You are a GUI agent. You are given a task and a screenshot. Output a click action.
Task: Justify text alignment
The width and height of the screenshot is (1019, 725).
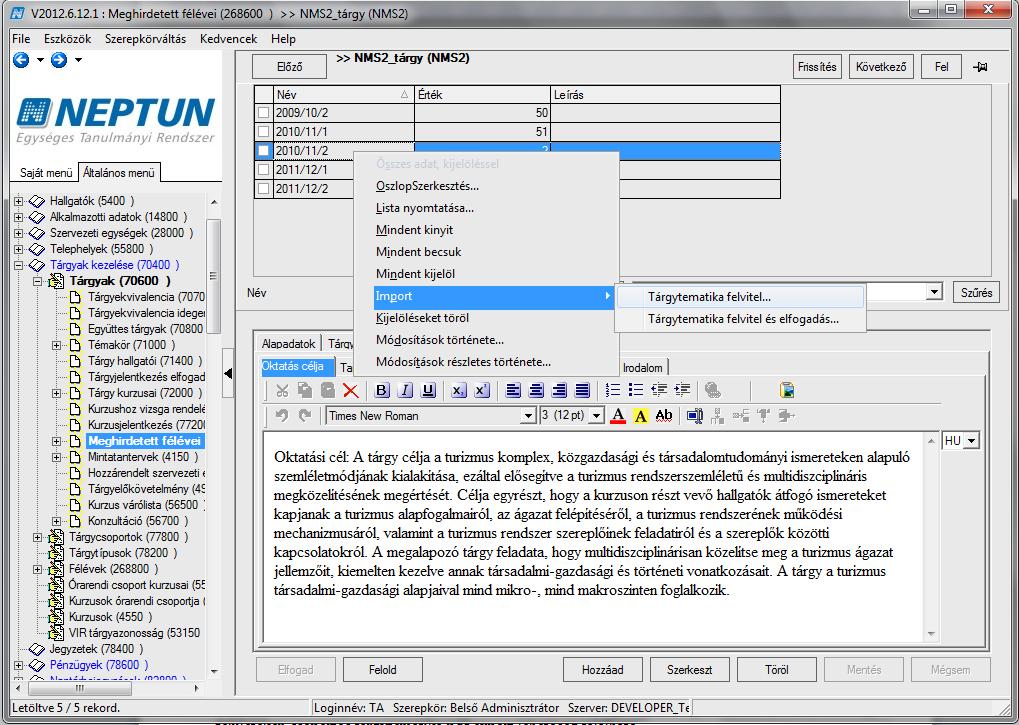point(582,390)
